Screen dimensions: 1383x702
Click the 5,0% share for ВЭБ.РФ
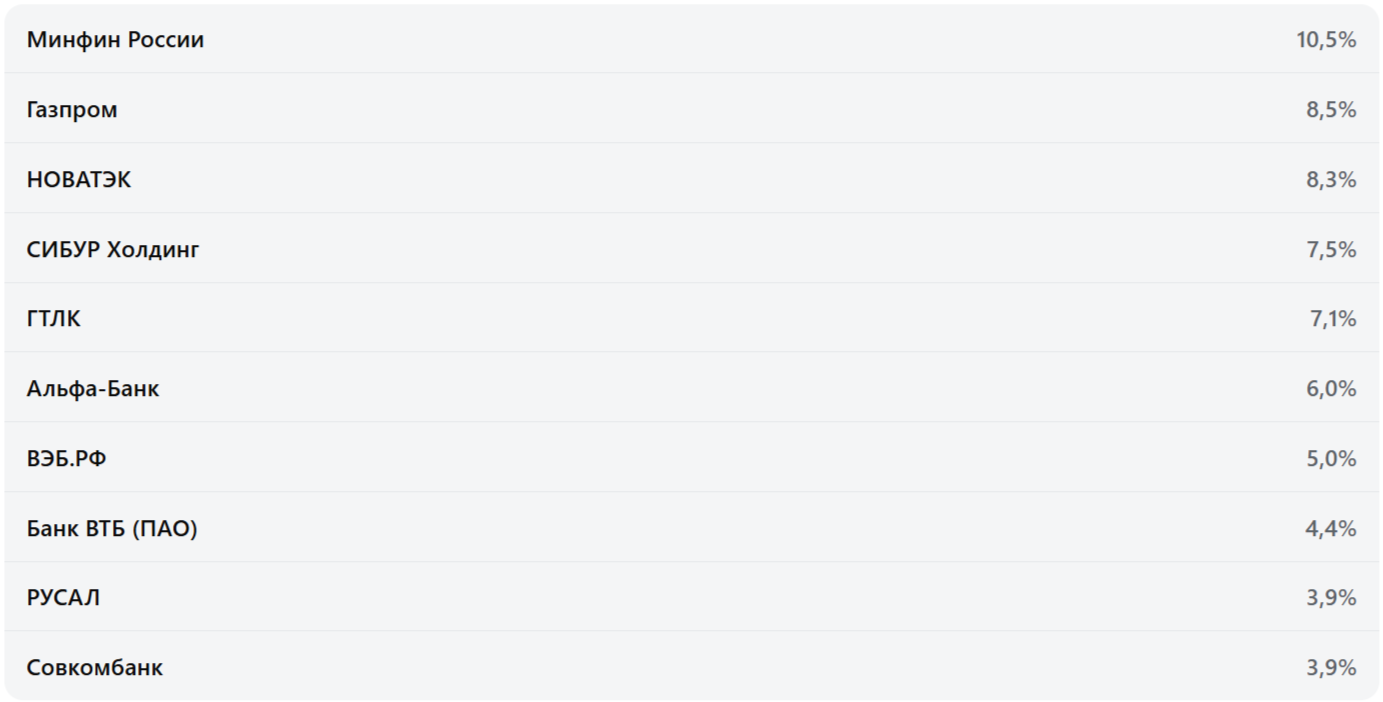(1331, 458)
